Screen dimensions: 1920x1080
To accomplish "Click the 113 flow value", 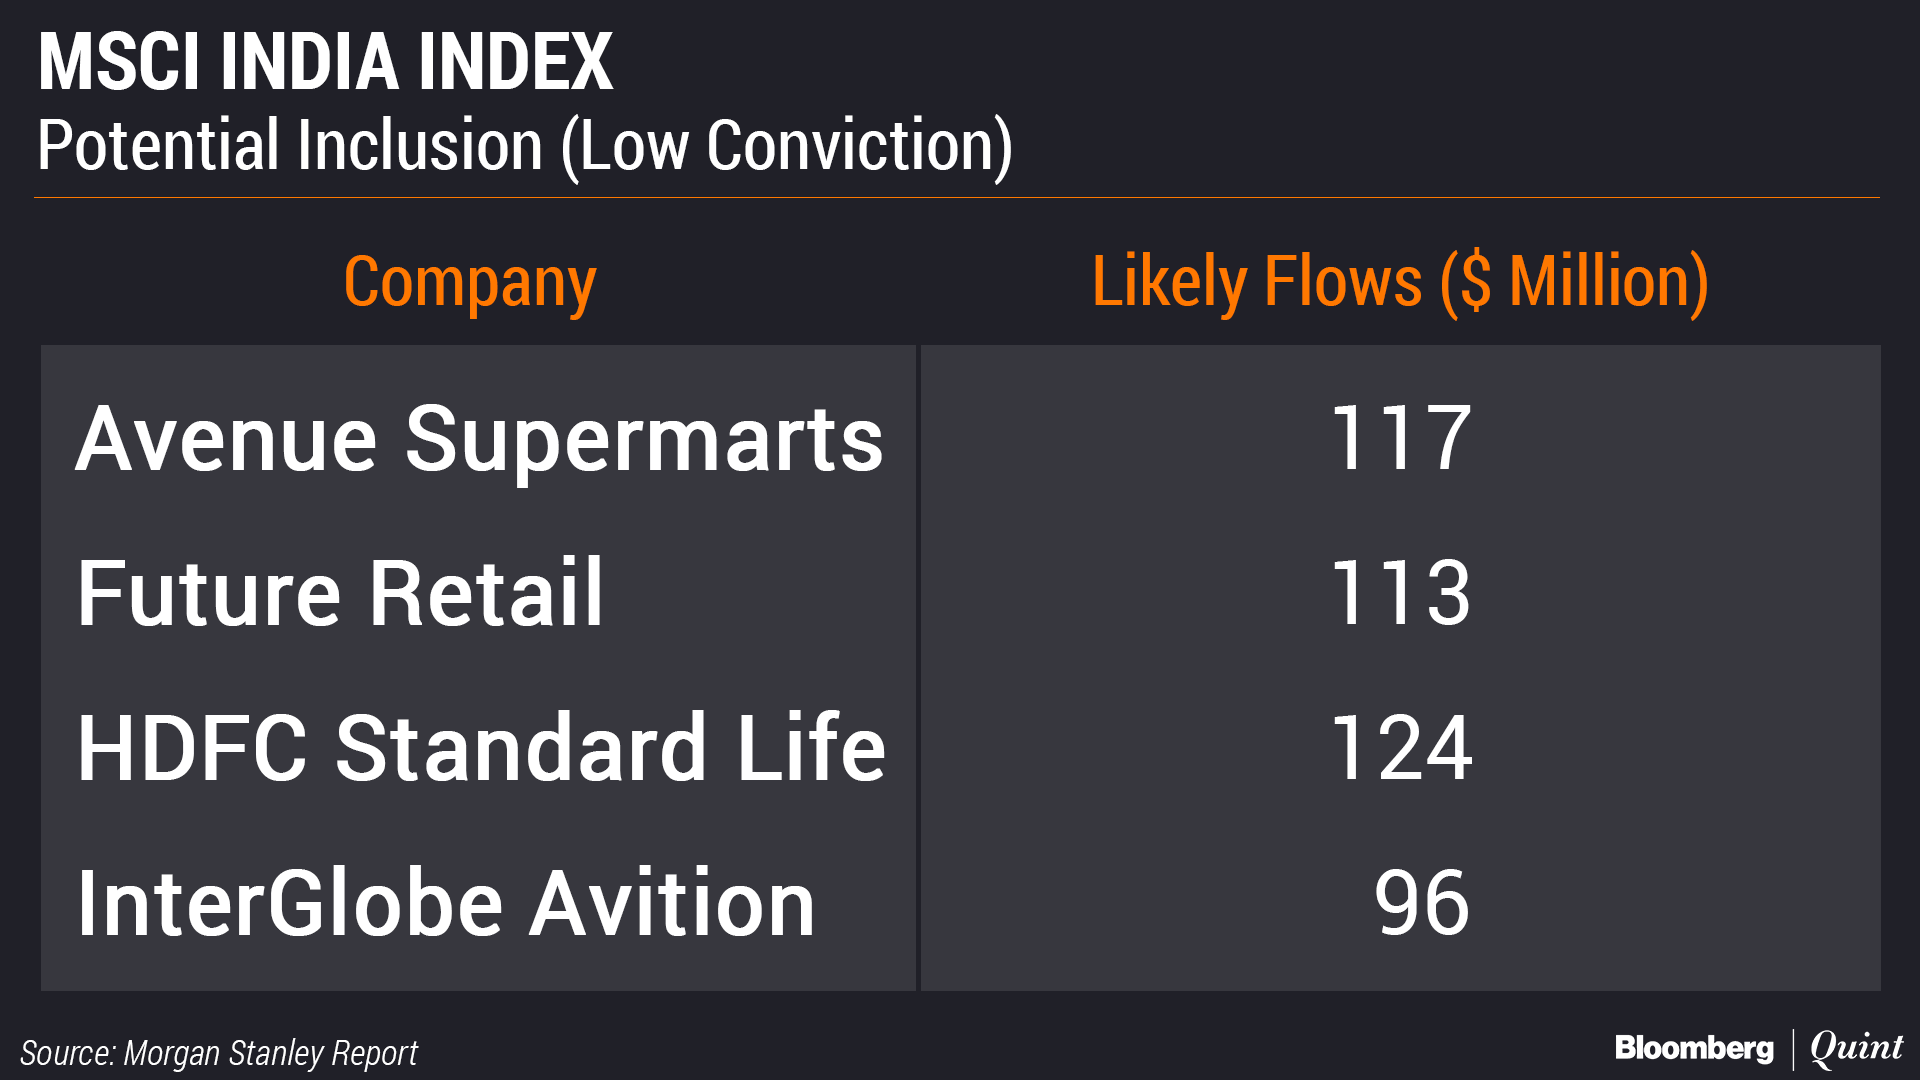I will click(x=1399, y=593).
